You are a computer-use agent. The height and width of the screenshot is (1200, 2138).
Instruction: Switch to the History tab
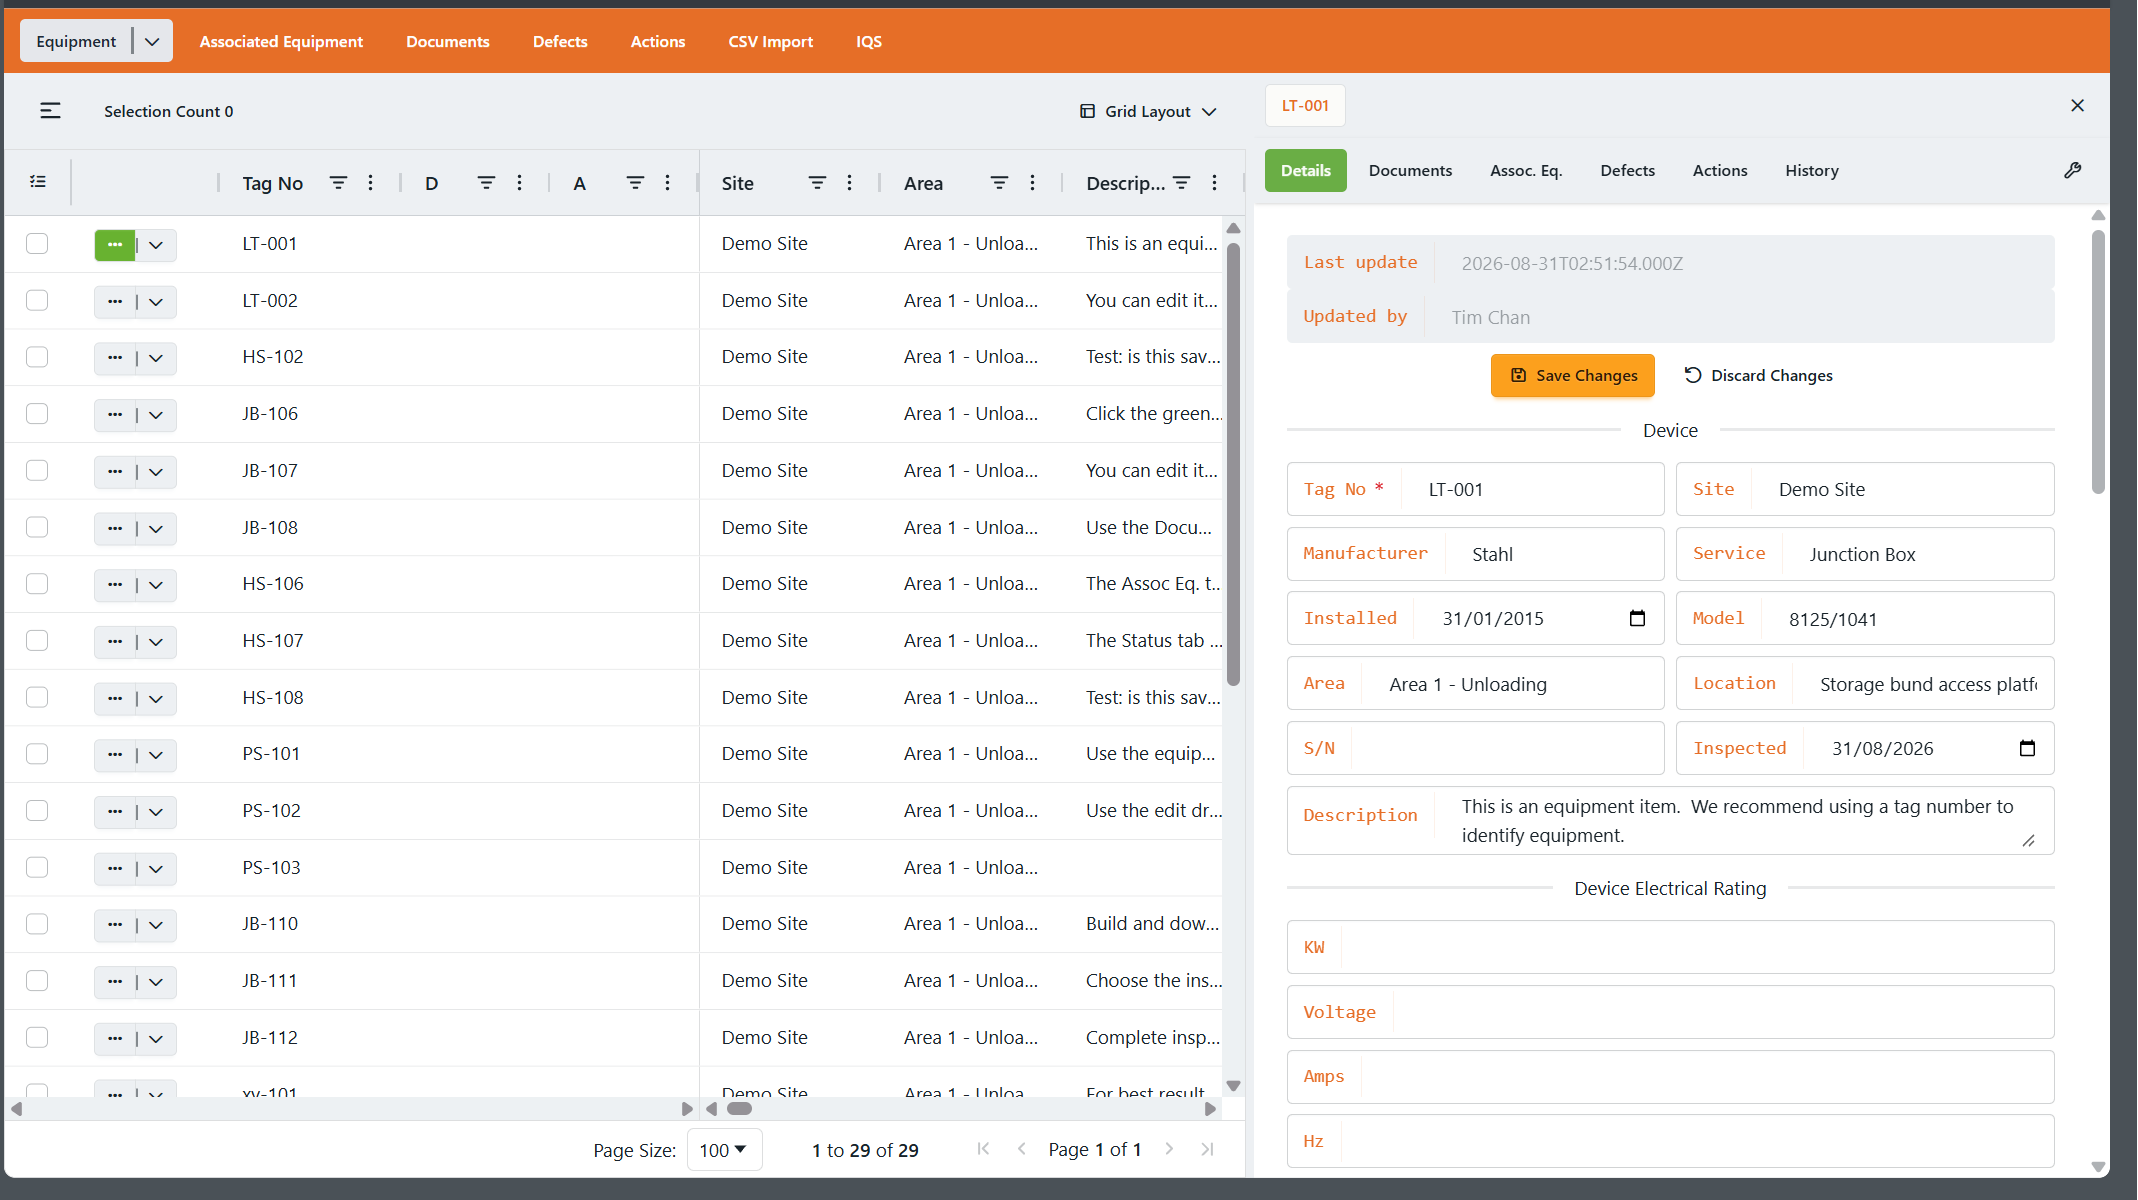1811,170
